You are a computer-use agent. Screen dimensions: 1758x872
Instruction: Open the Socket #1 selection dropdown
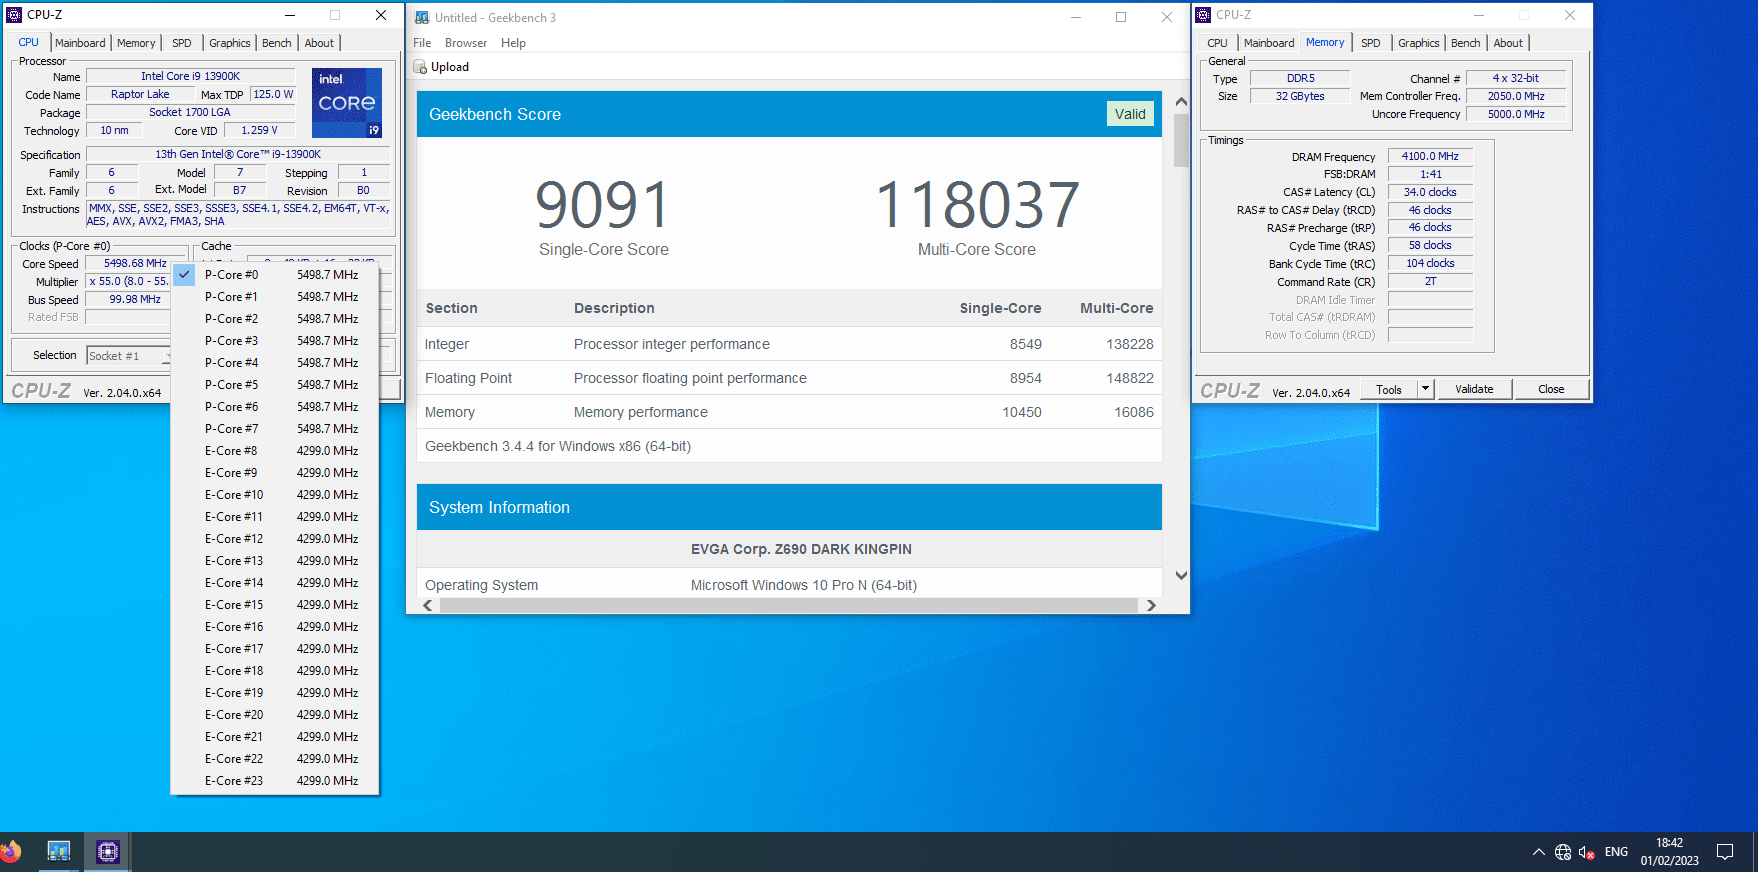pyautogui.click(x=129, y=356)
